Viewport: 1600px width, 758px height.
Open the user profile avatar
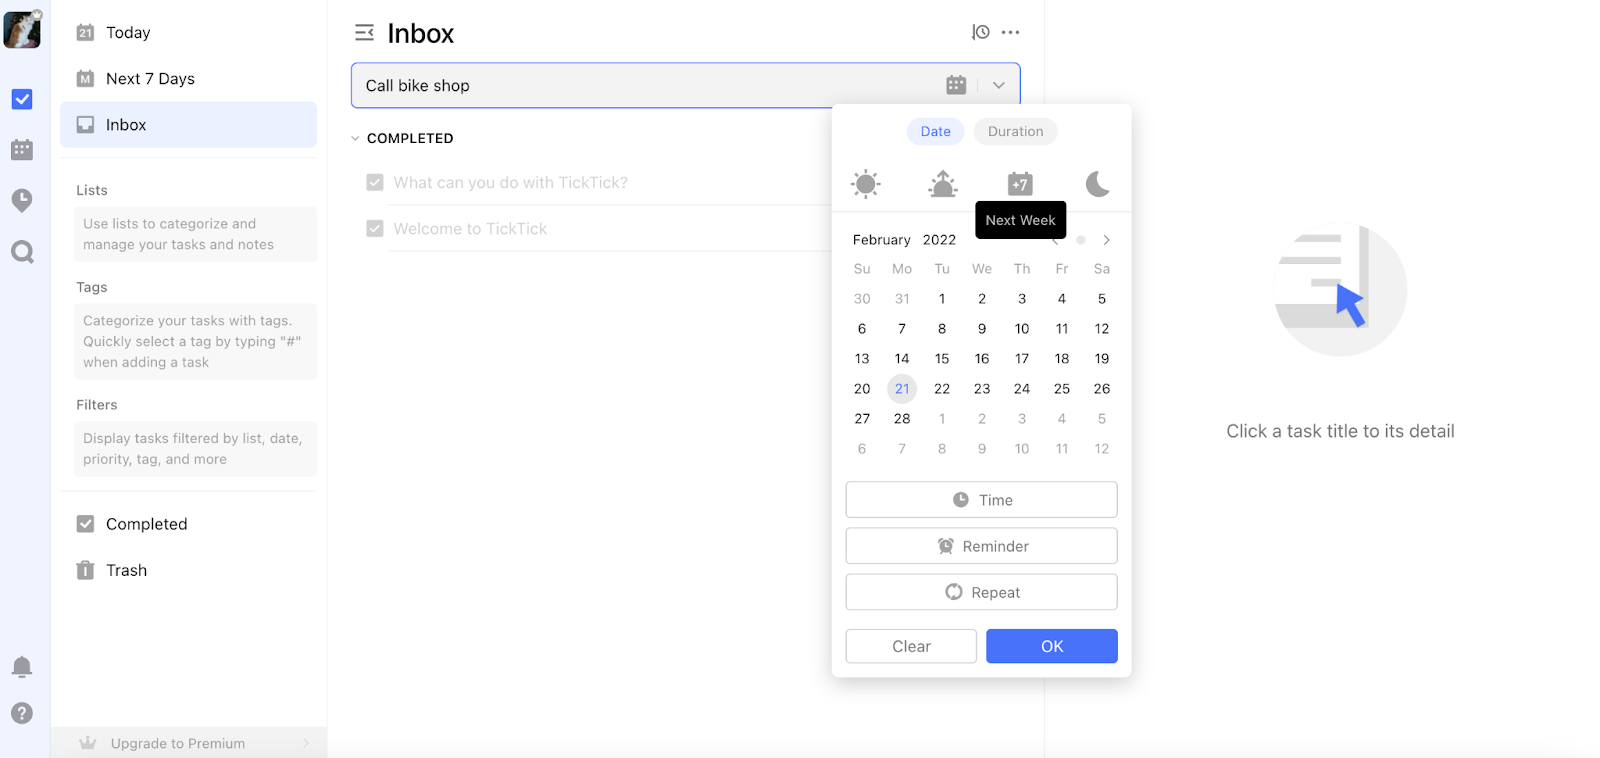pyautogui.click(x=22, y=30)
